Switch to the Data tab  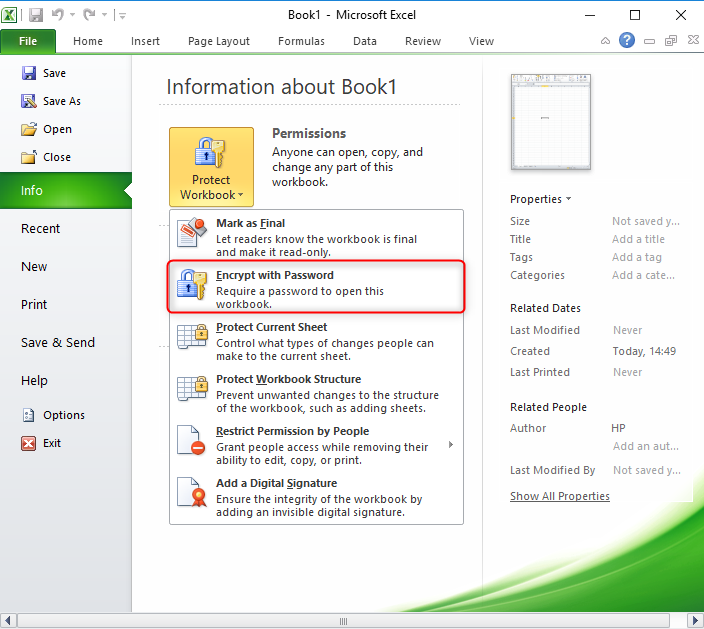tap(365, 41)
